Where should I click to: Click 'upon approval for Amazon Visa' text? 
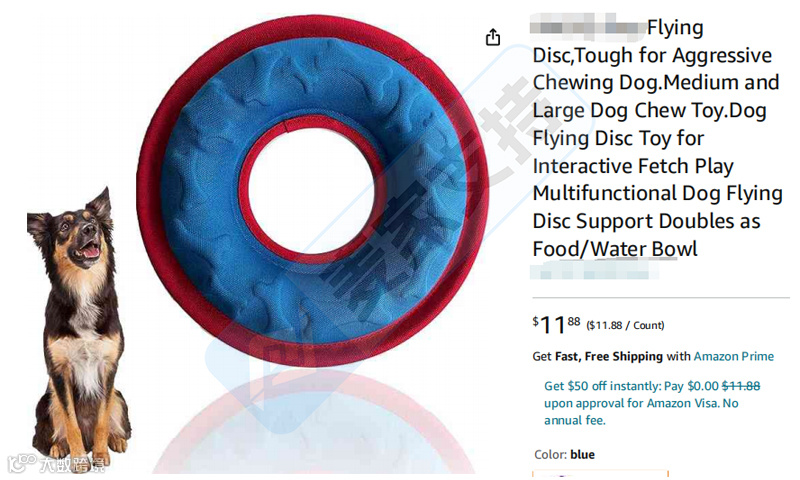click(x=632, y=403)
